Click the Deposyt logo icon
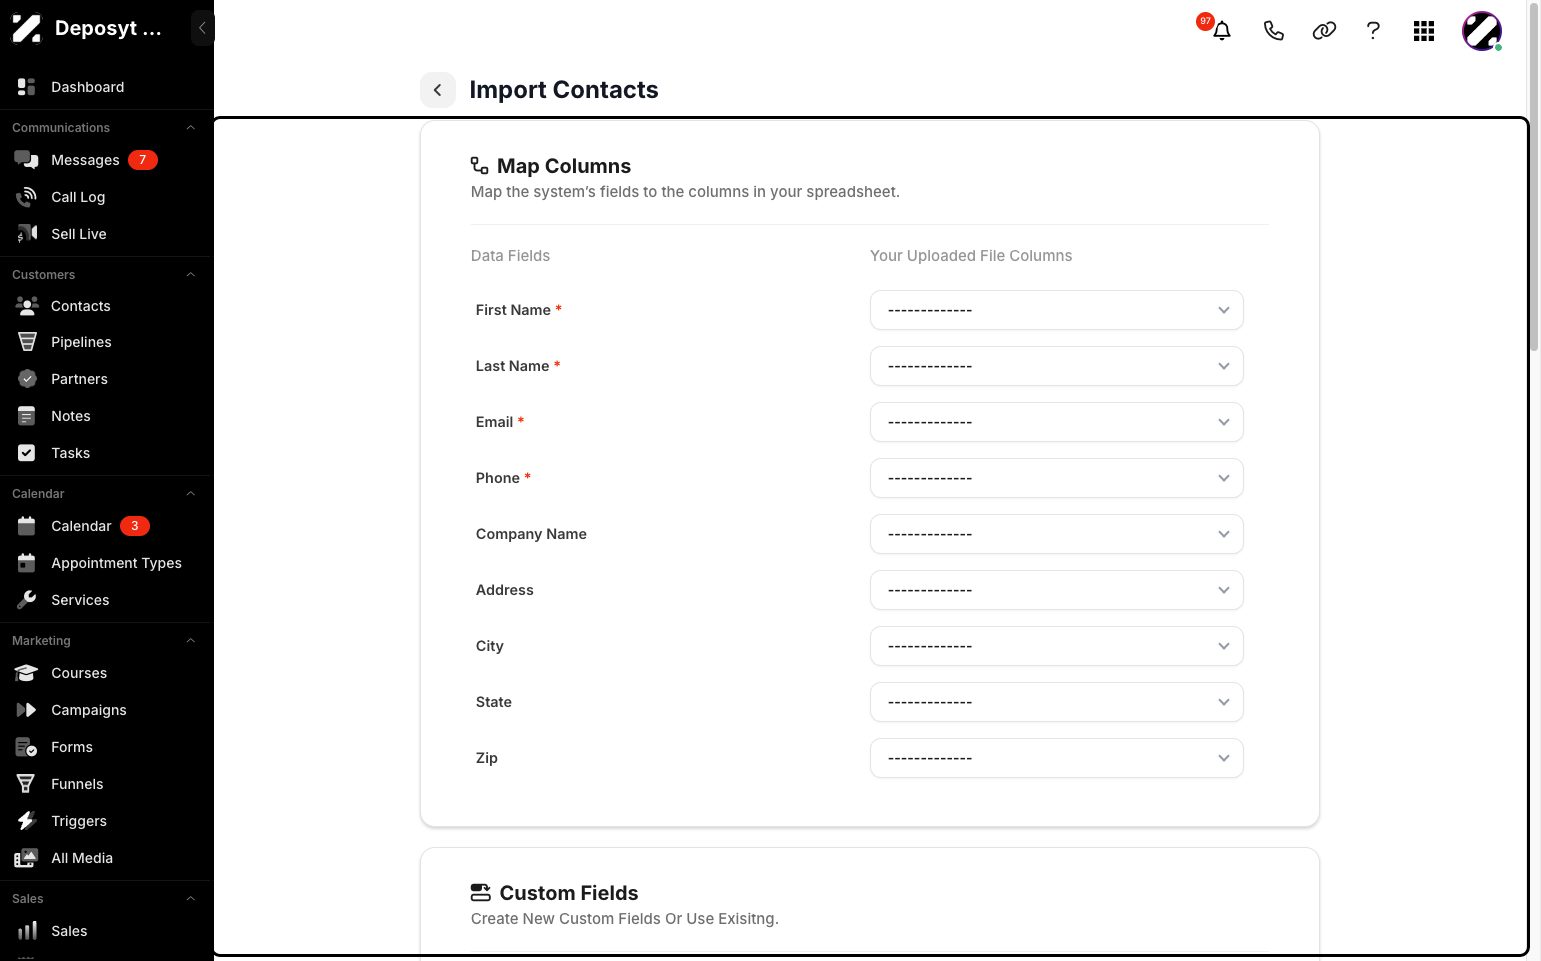The width and height of the screenshot is (1541, 961). point(27,28)
